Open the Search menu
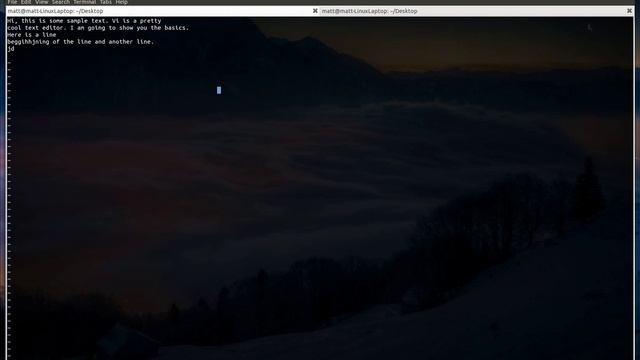 click(60, 2)
